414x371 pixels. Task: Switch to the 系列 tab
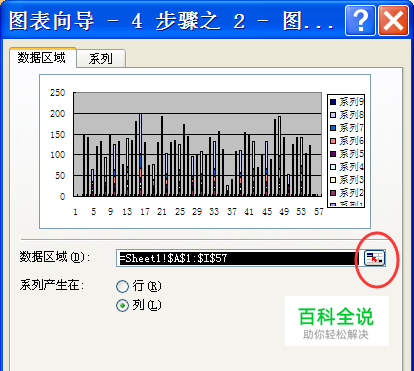tap(101, 59)
